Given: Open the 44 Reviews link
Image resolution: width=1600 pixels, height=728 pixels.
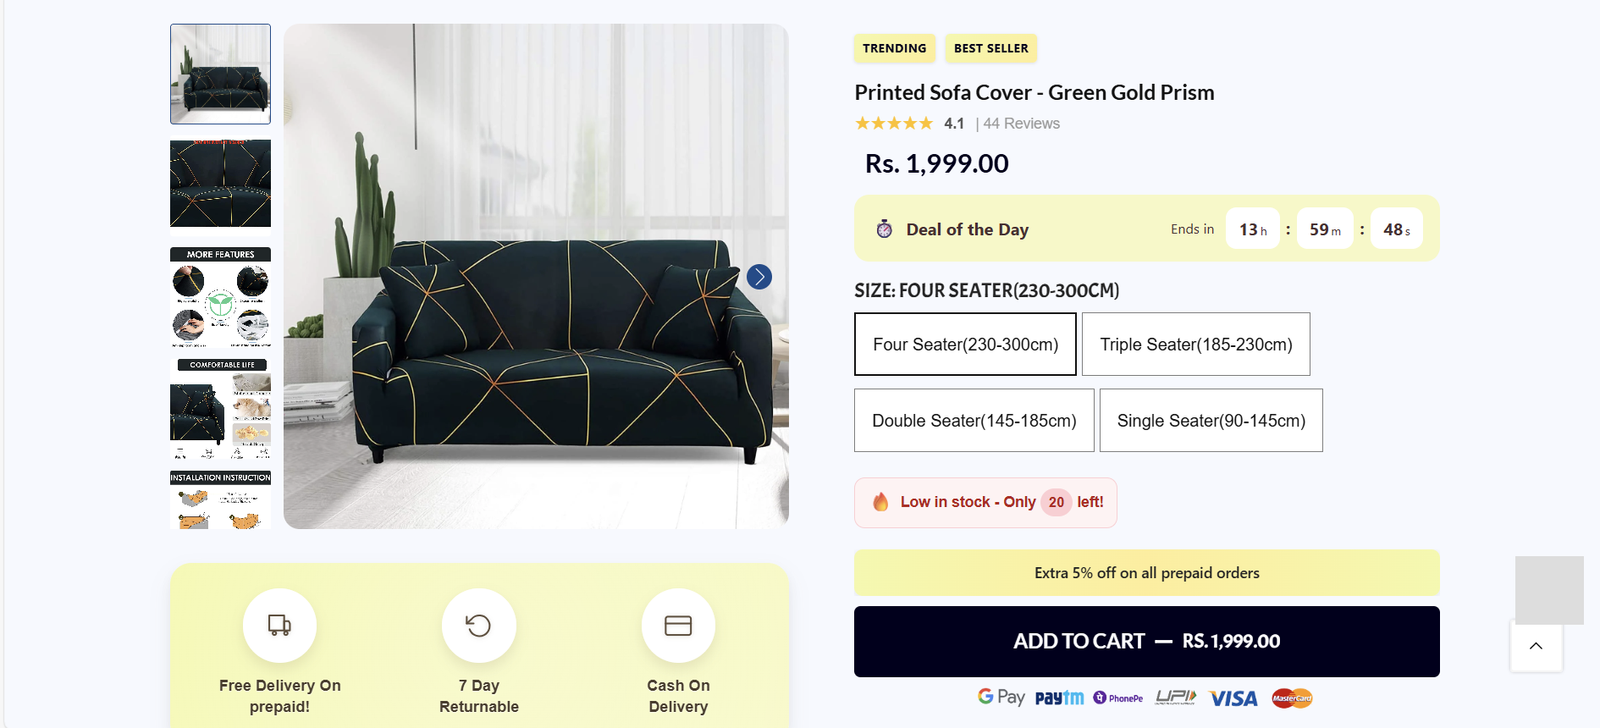Looking at the screenshot, I should [1021, 124].
